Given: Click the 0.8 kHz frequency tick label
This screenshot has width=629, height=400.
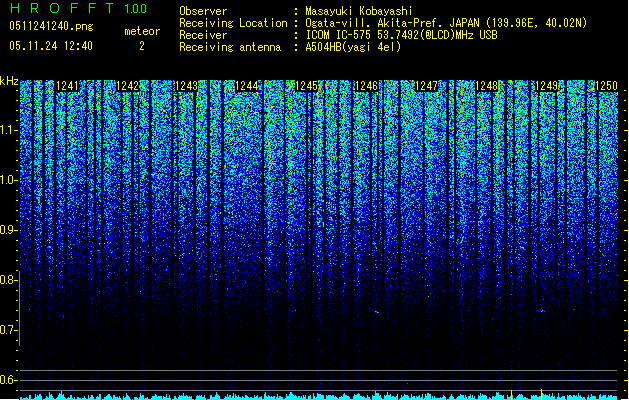Looking at the screenshot, I should 9,280.
